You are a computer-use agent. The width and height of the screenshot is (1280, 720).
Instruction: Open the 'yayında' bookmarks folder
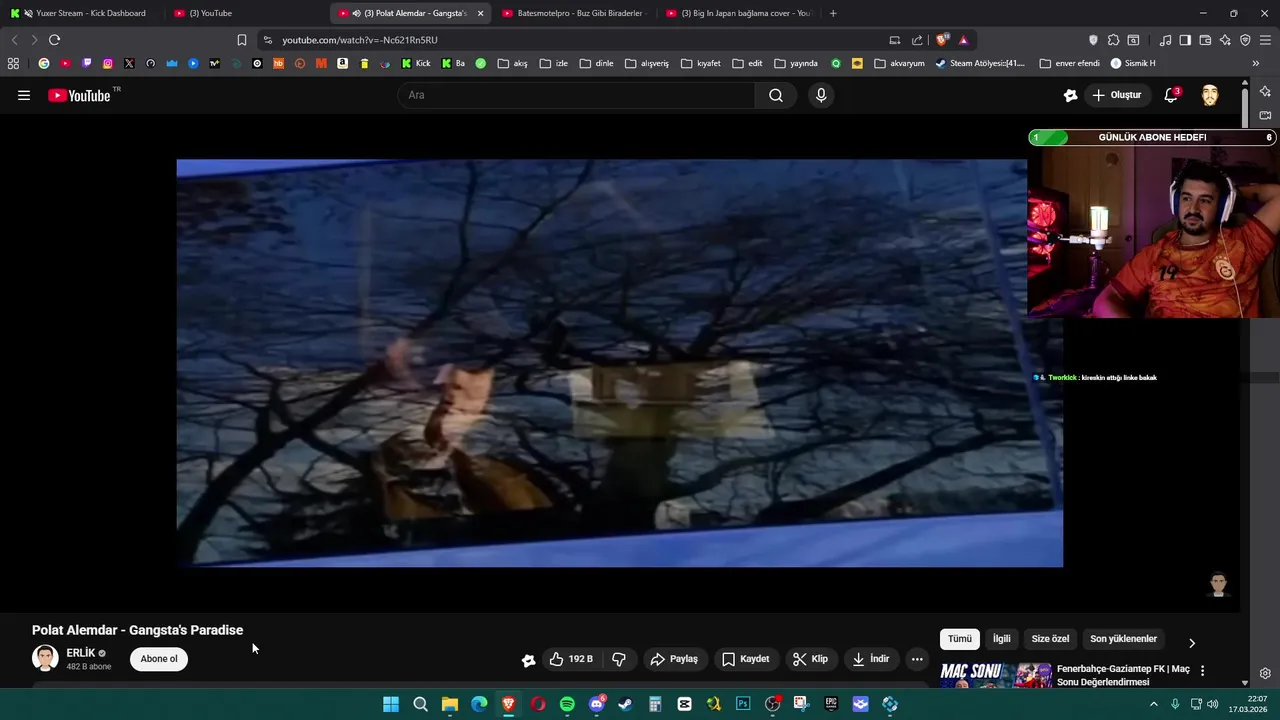pyautogui.click(x=796, y=63)
